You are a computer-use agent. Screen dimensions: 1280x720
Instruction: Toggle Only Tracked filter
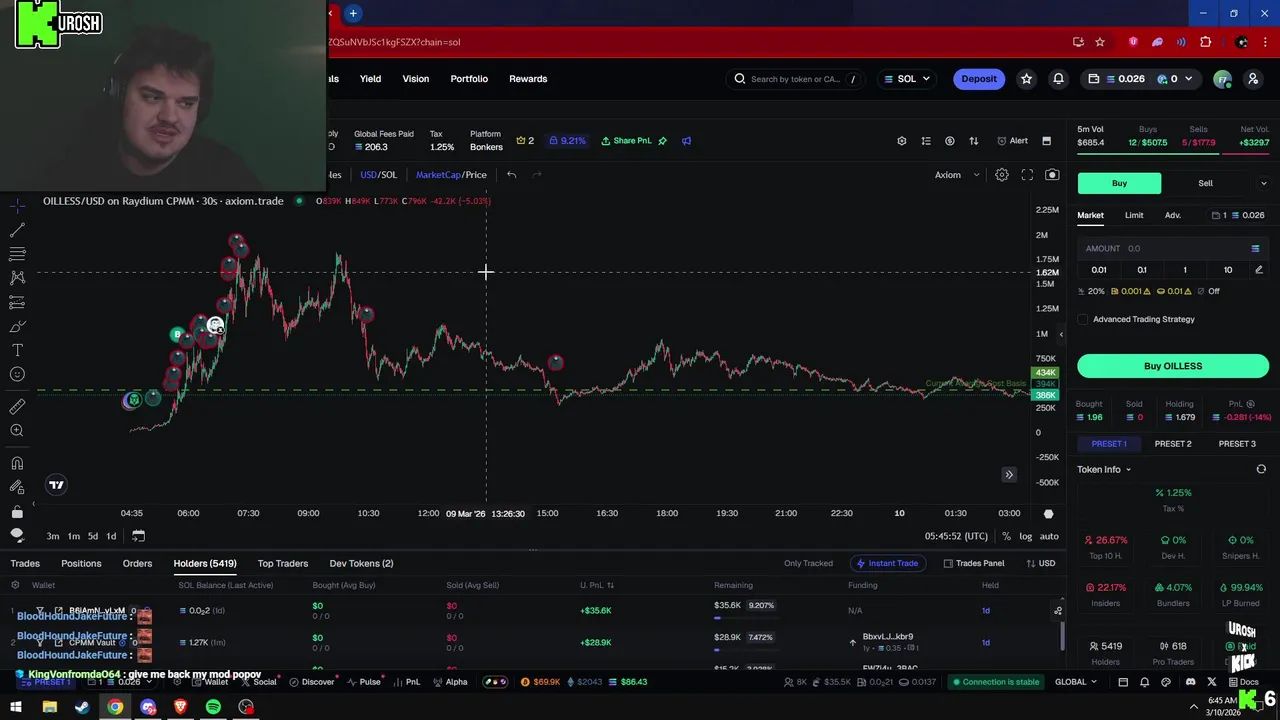point(808,564)
